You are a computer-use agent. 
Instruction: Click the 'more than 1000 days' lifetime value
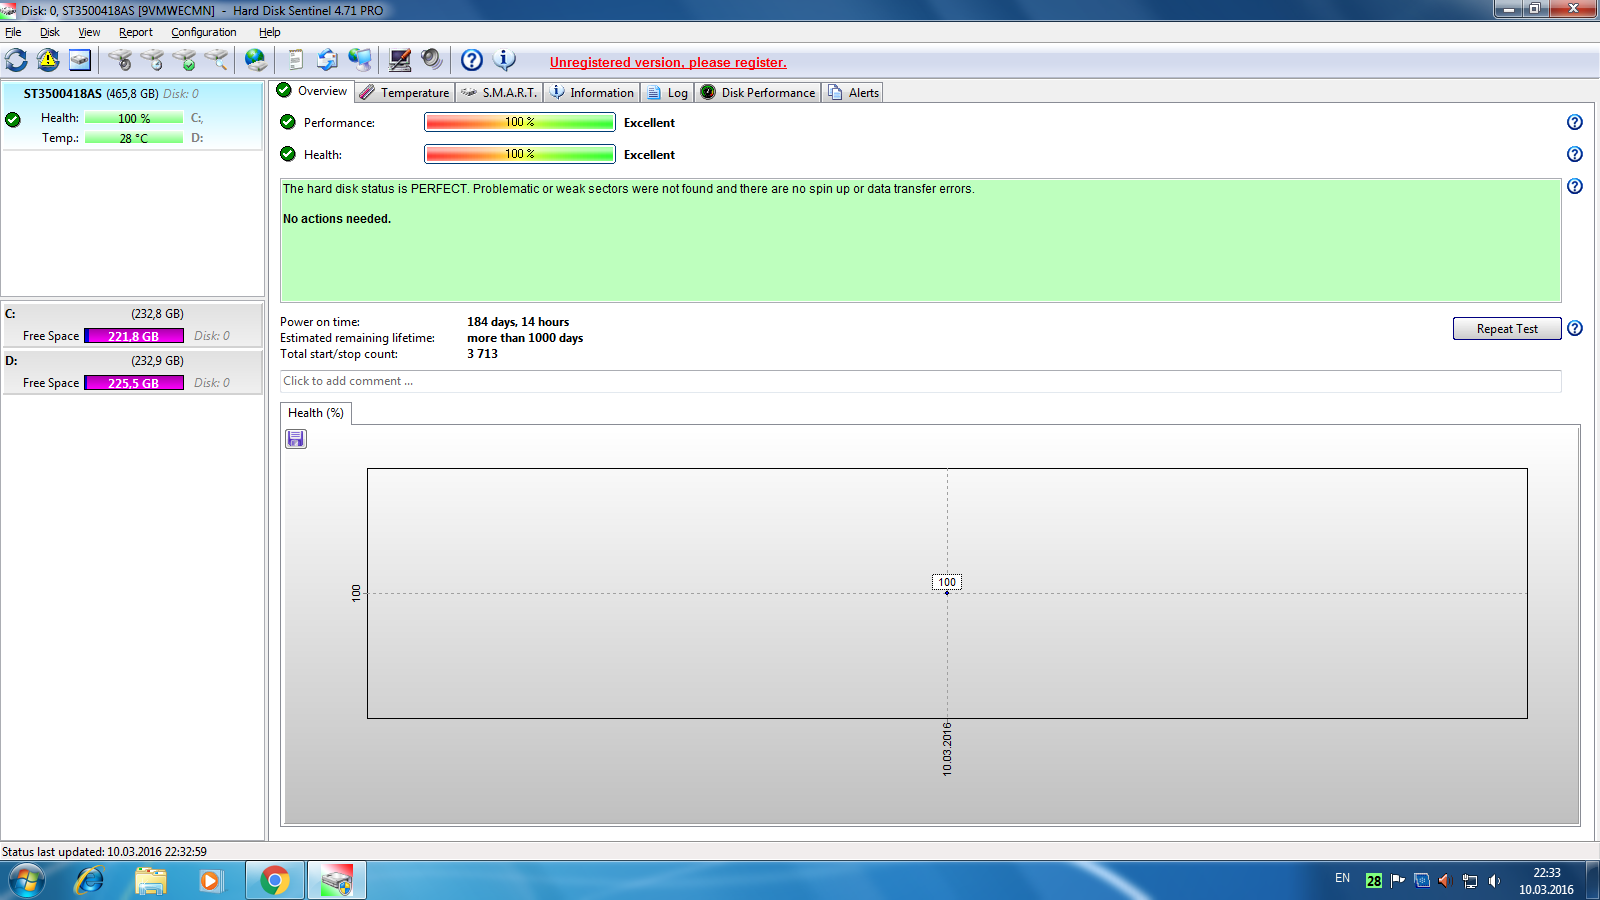(x=525, y=338)
